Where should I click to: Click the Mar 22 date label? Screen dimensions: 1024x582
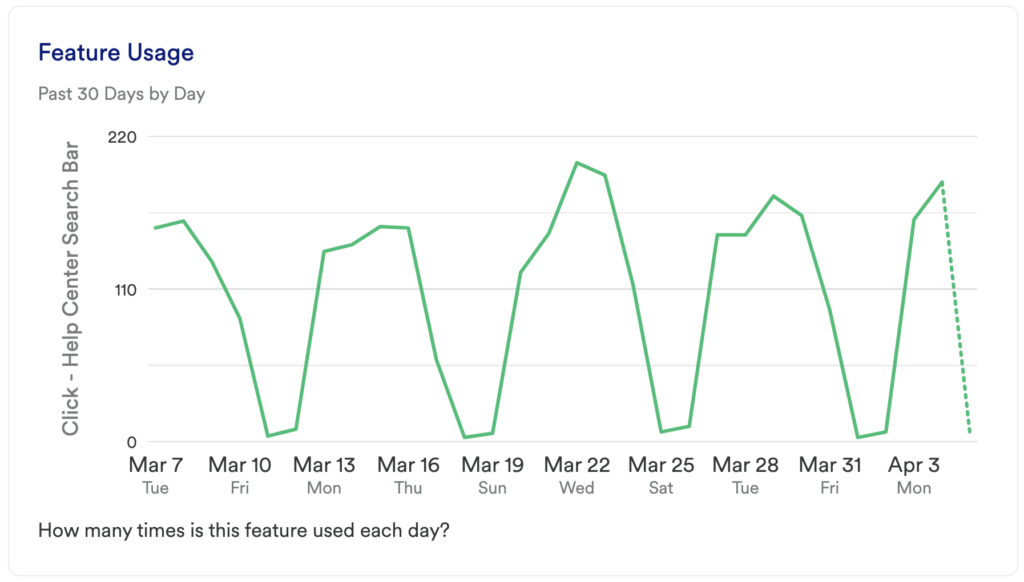pos(577,465)
